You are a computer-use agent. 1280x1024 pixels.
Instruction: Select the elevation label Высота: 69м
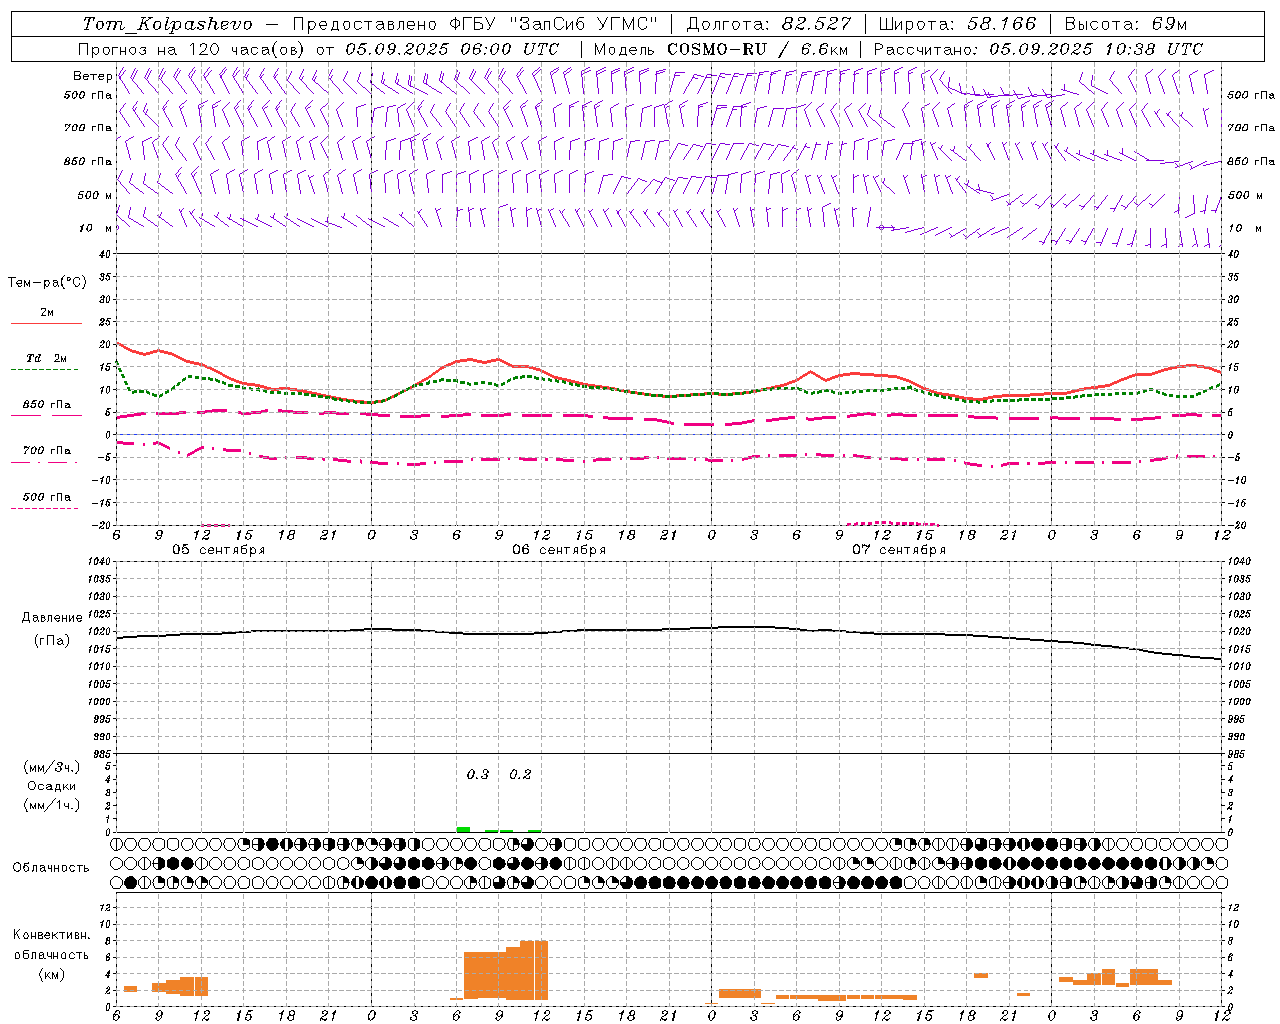point(1127,24)
